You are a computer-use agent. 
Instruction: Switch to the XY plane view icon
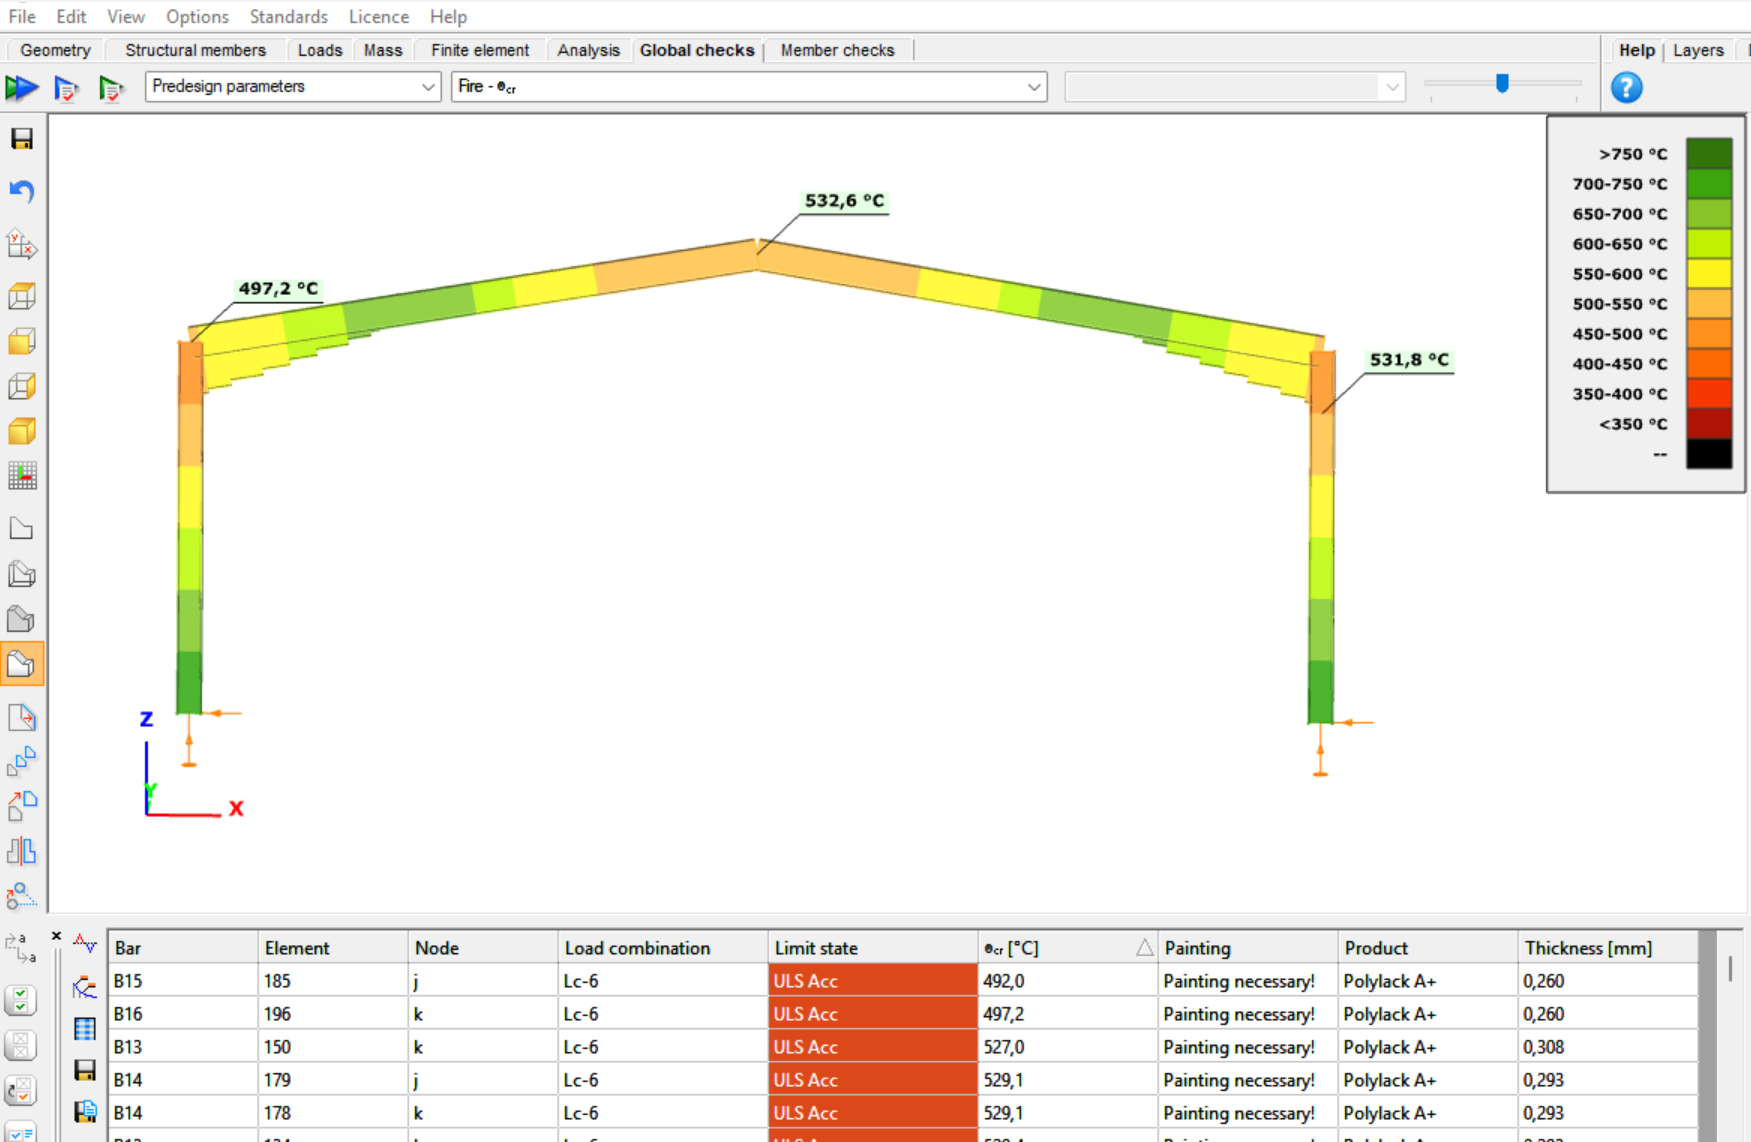pyautogui.click(x=22, y=244)
